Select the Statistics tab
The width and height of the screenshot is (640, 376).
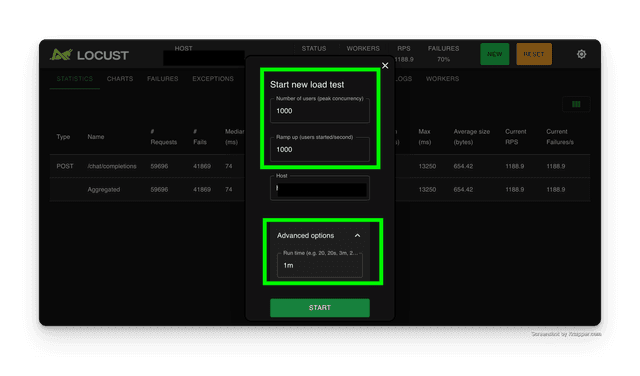[x=75, y=79]
